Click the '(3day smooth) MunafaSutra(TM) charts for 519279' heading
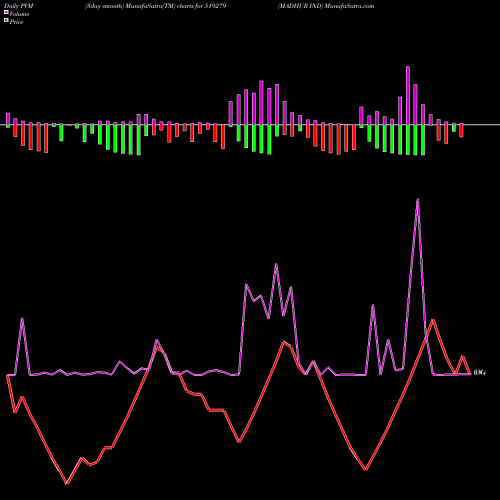The width and height of the screenshot is (500, 500). [155, 6]
